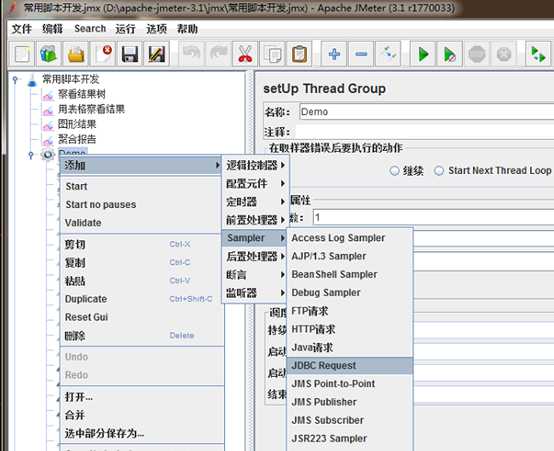Viewport: 554px width, 451px height.
Task: Click the Paste clipboard icon
Action: (x=299, y=54)
